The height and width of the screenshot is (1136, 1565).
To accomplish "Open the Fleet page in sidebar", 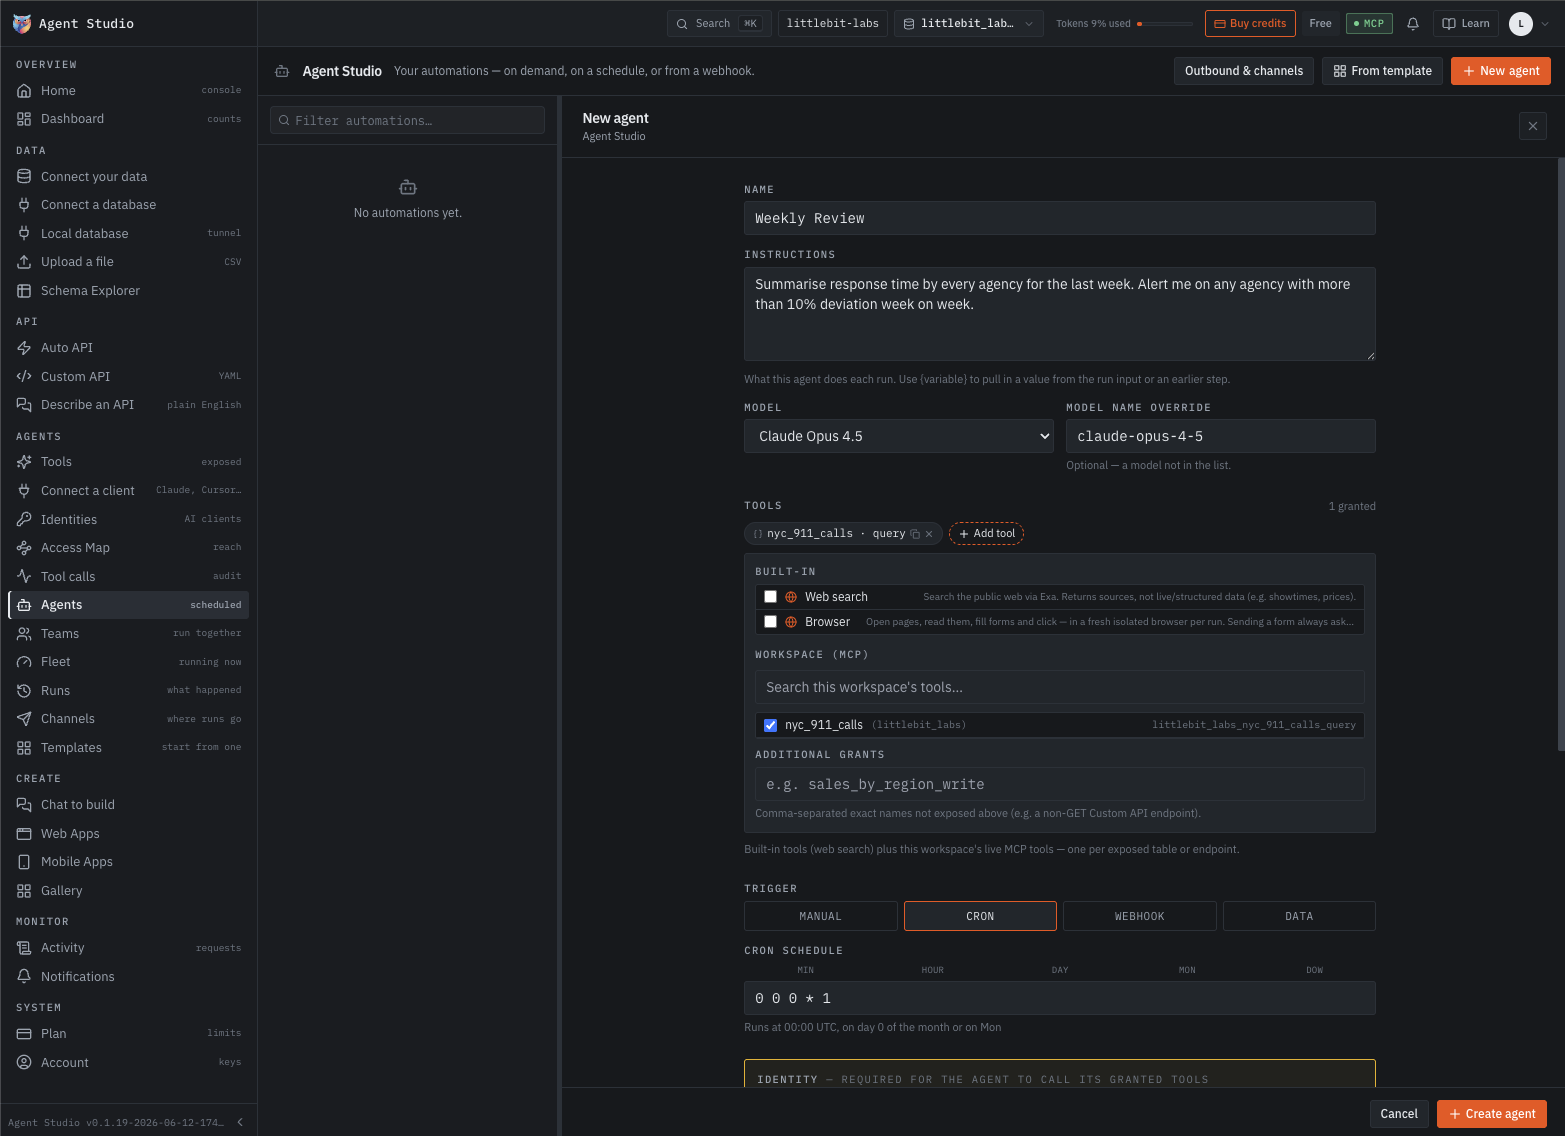I will pyautogui.click(x=128, y=662).
